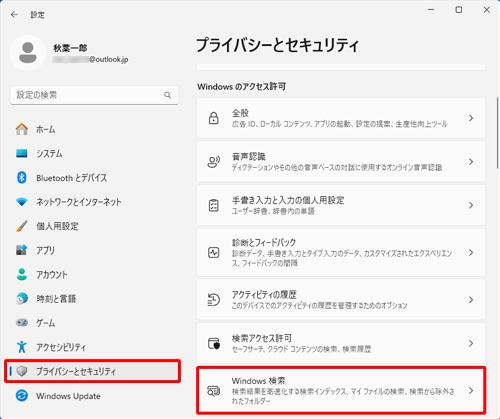This screenshot has width=500, height=419.
Task: Click the アカウント person icon
Action: click(22, 274)
